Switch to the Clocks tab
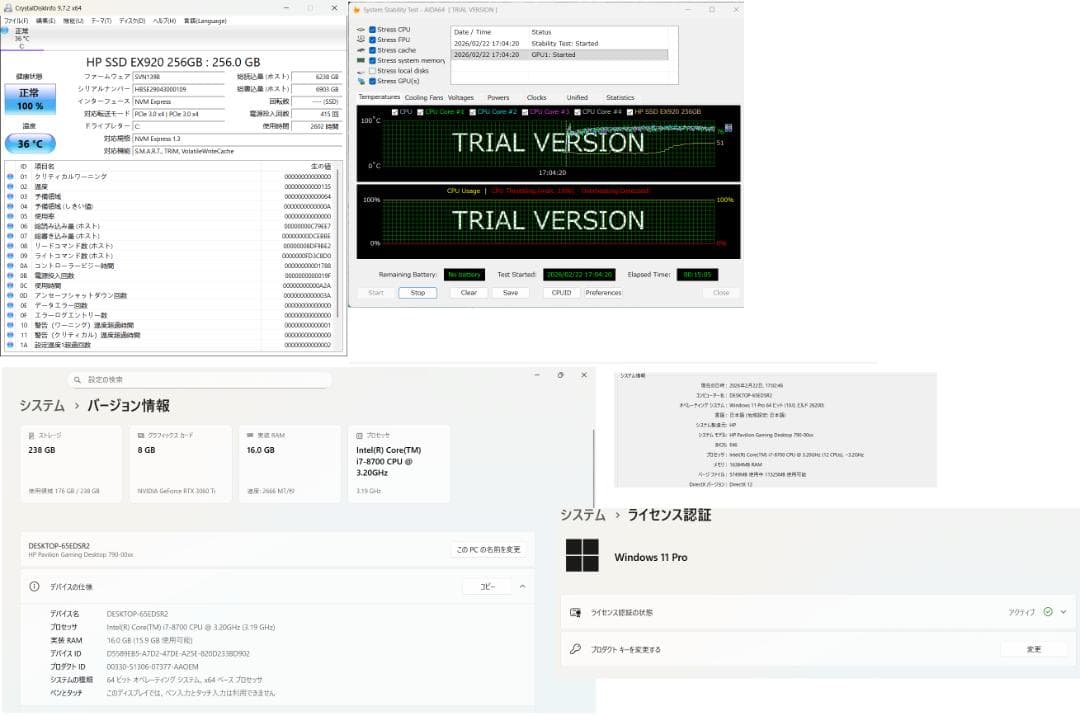Viewport: 1080px width, 716px height. pos(537,98)
